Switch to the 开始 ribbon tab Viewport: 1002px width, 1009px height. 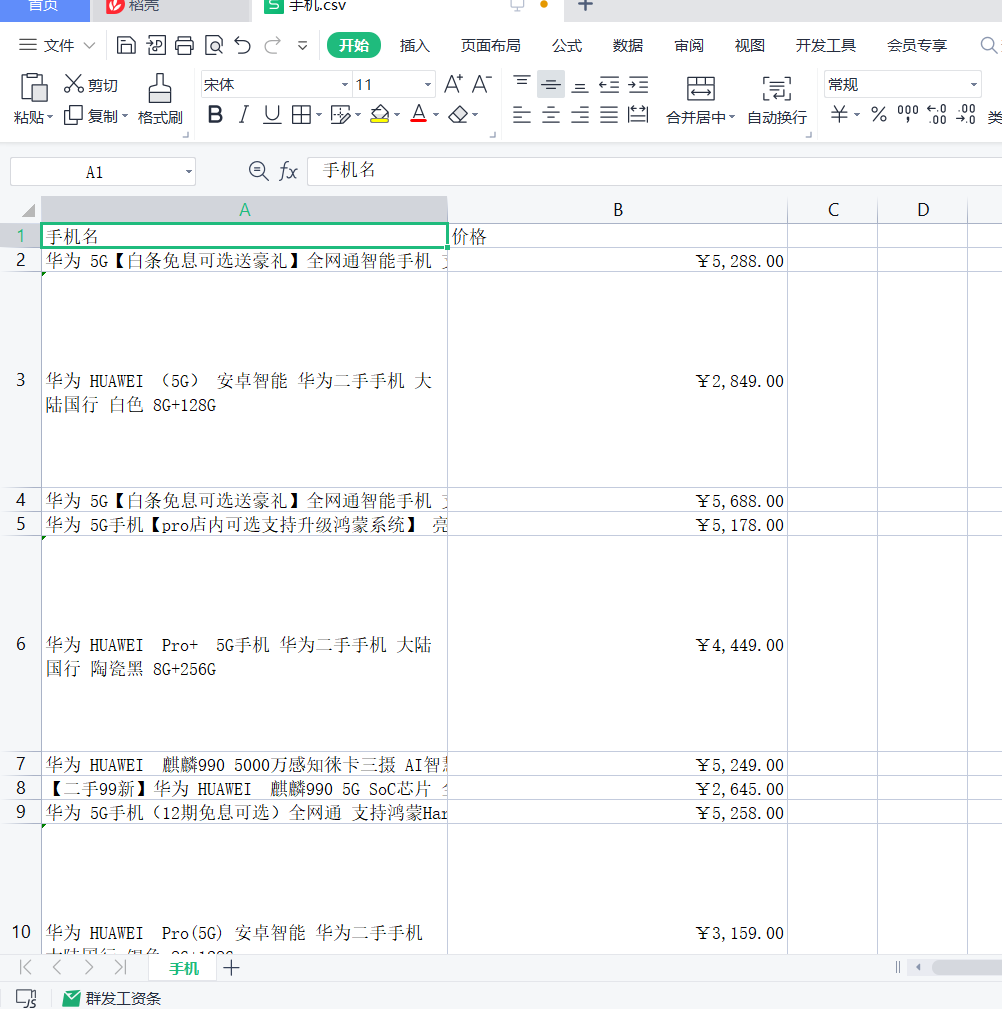coord(354,45)
